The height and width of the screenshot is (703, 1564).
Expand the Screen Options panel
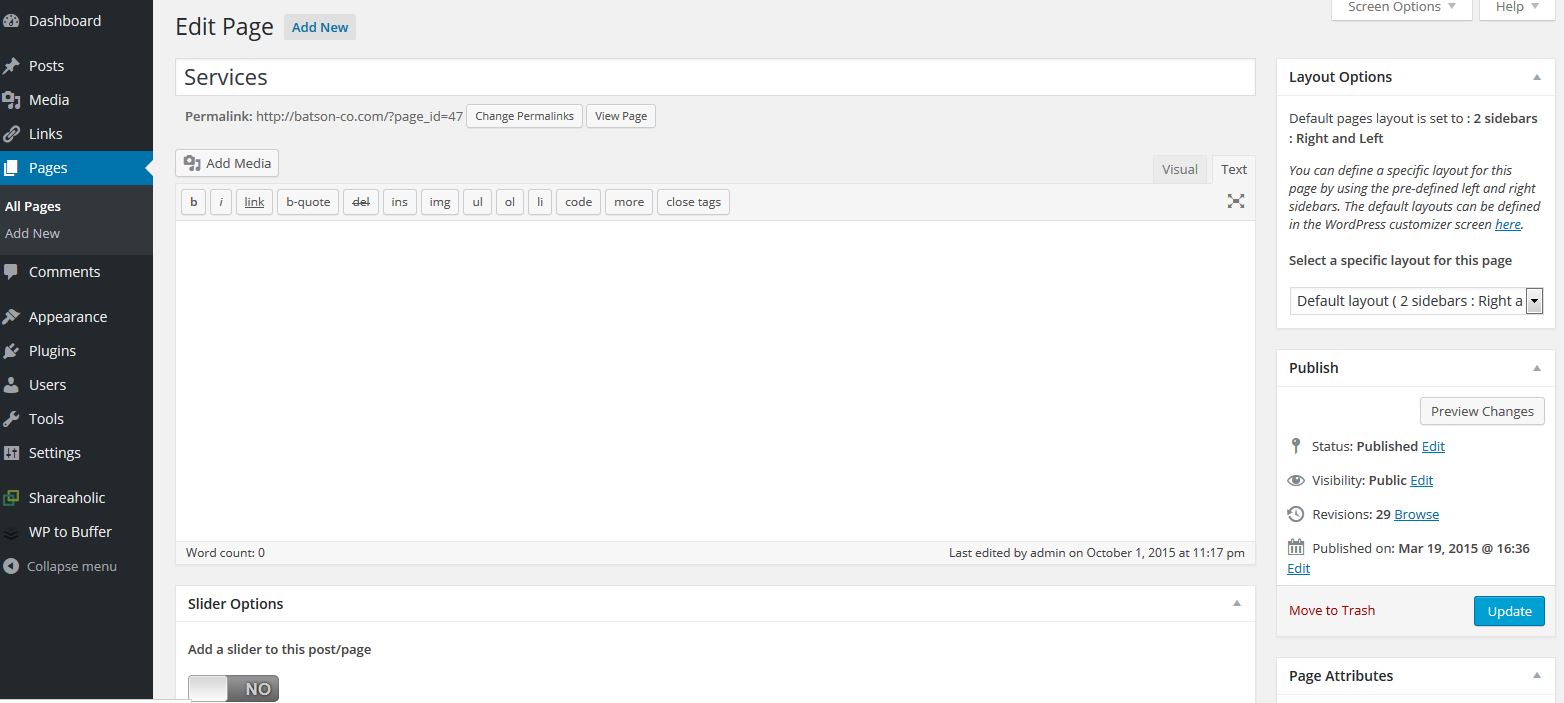point(1401,8)
